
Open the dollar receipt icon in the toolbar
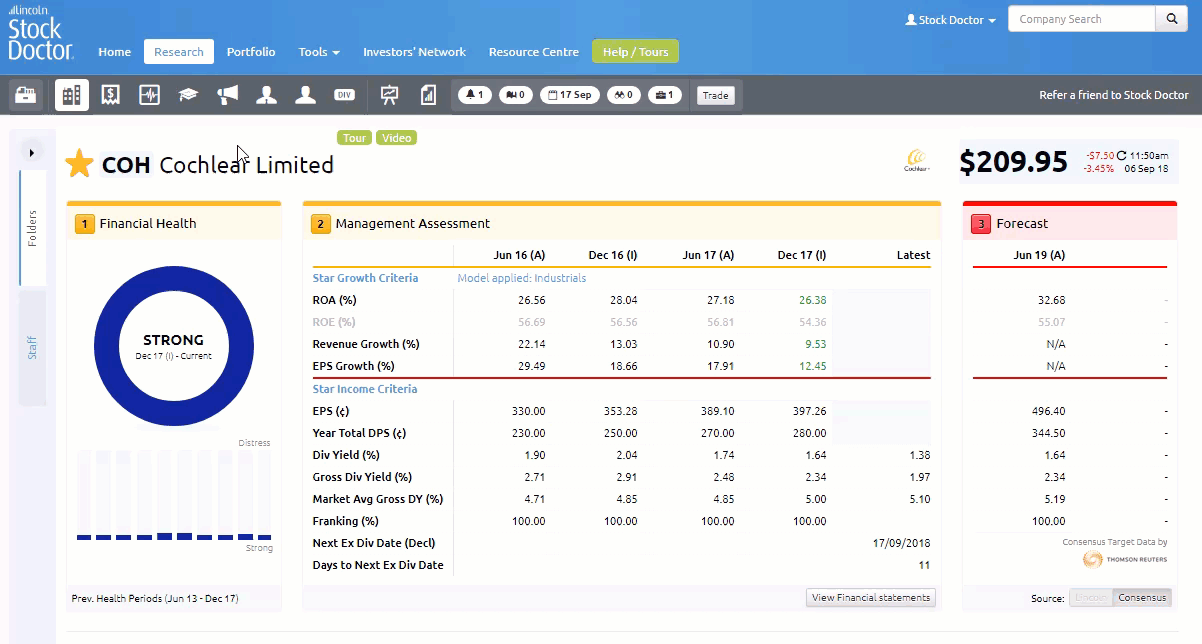pos(111,95)
